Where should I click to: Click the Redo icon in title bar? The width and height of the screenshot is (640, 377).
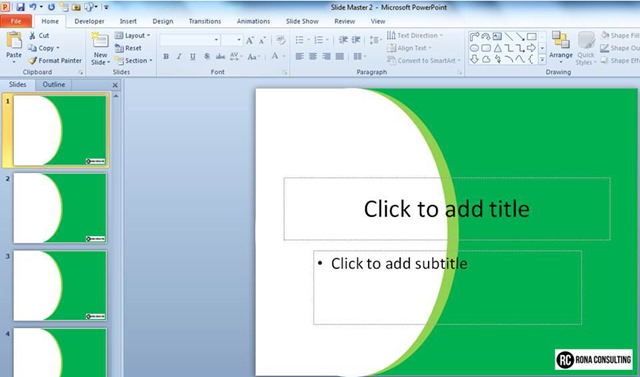coord(51,7)
